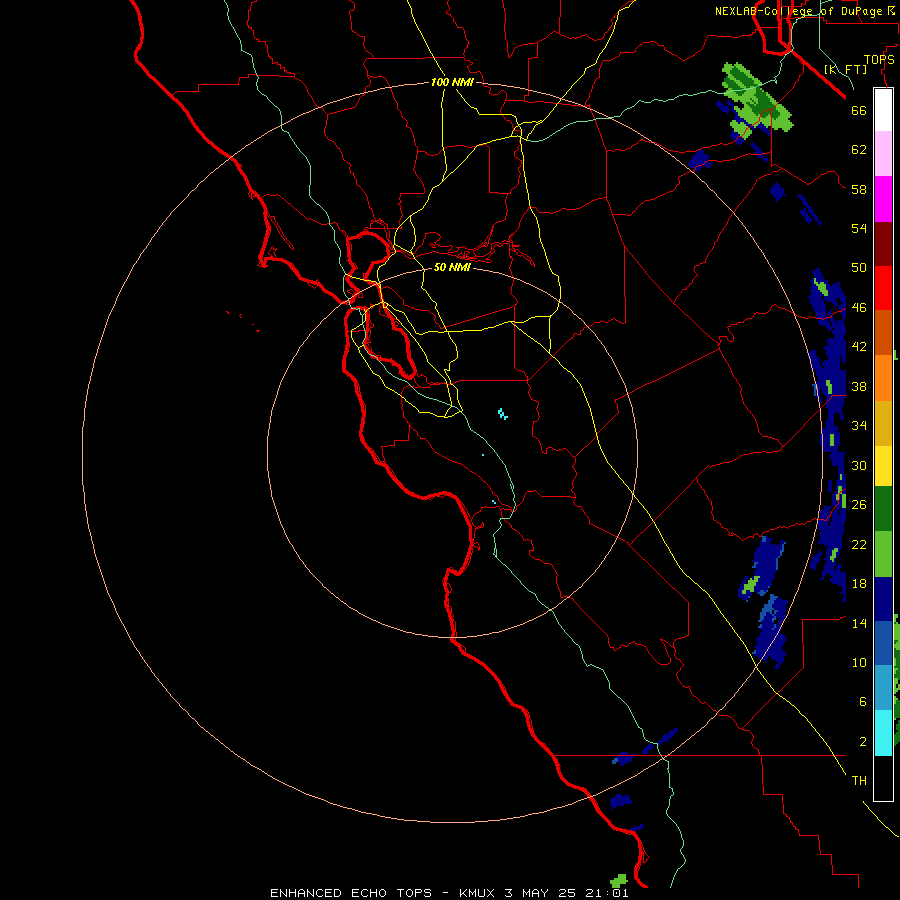Click the legend value "26"

(859, 505)
